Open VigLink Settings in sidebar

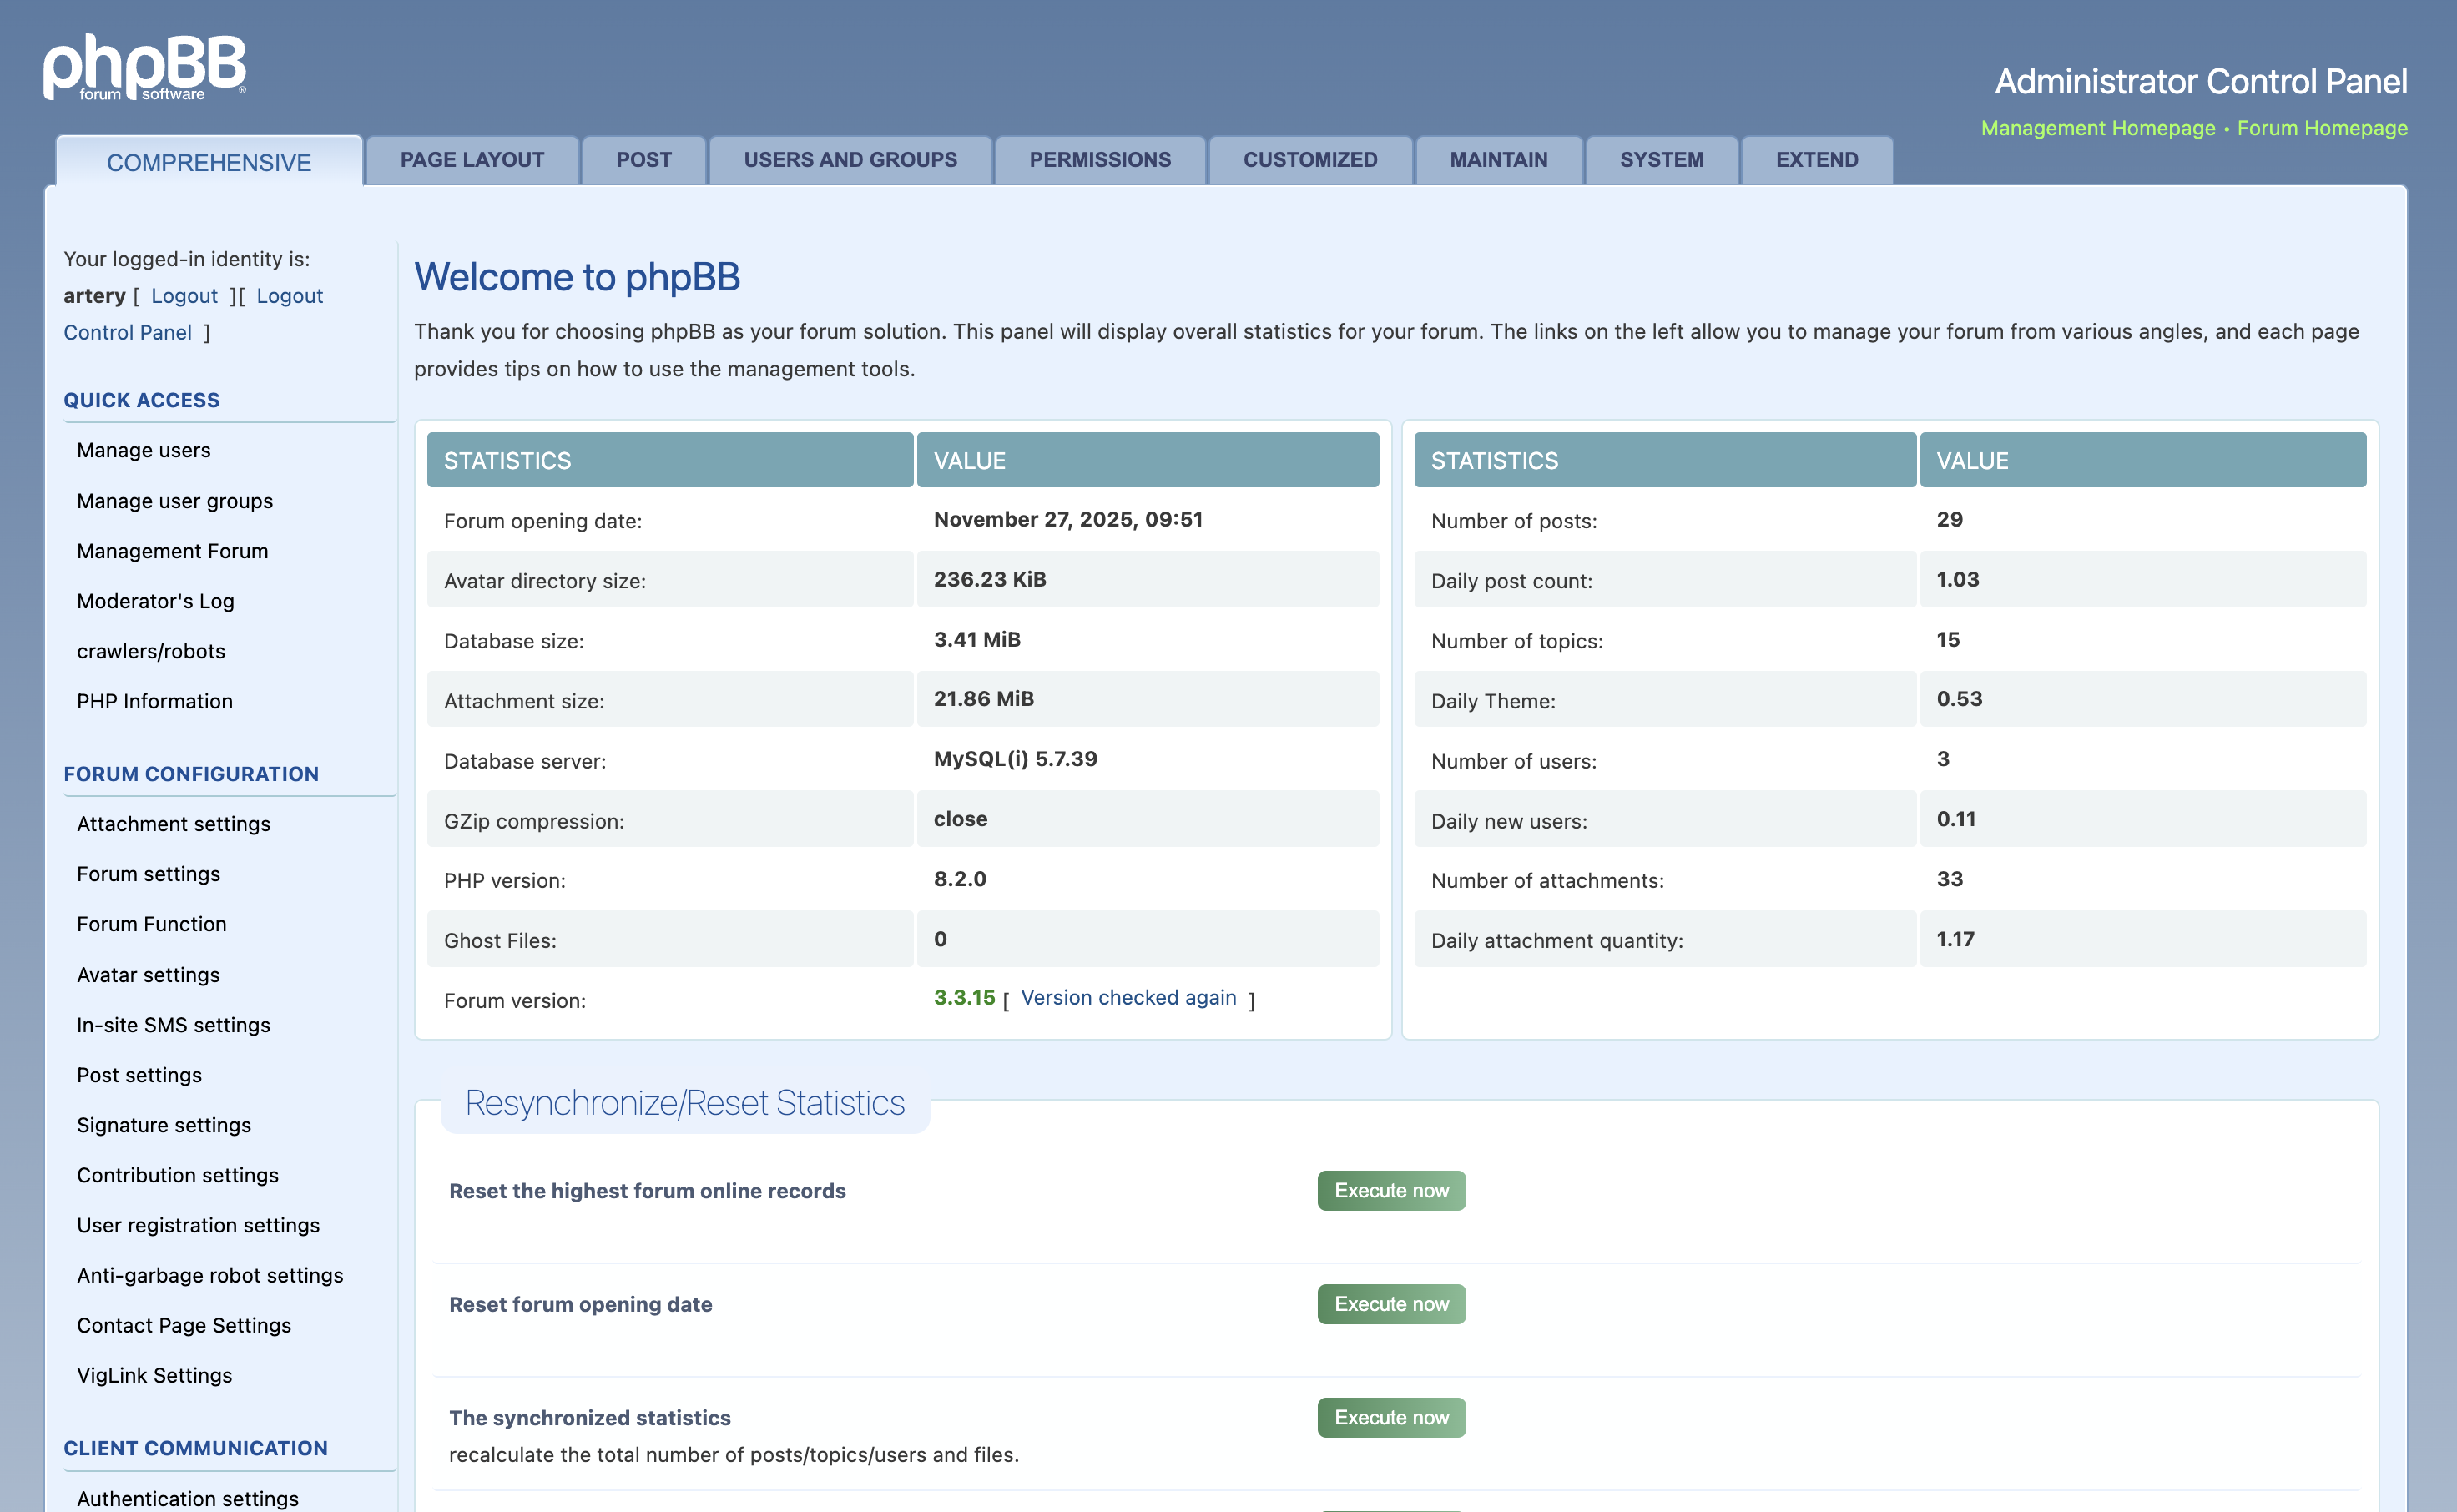point(154,1375)
